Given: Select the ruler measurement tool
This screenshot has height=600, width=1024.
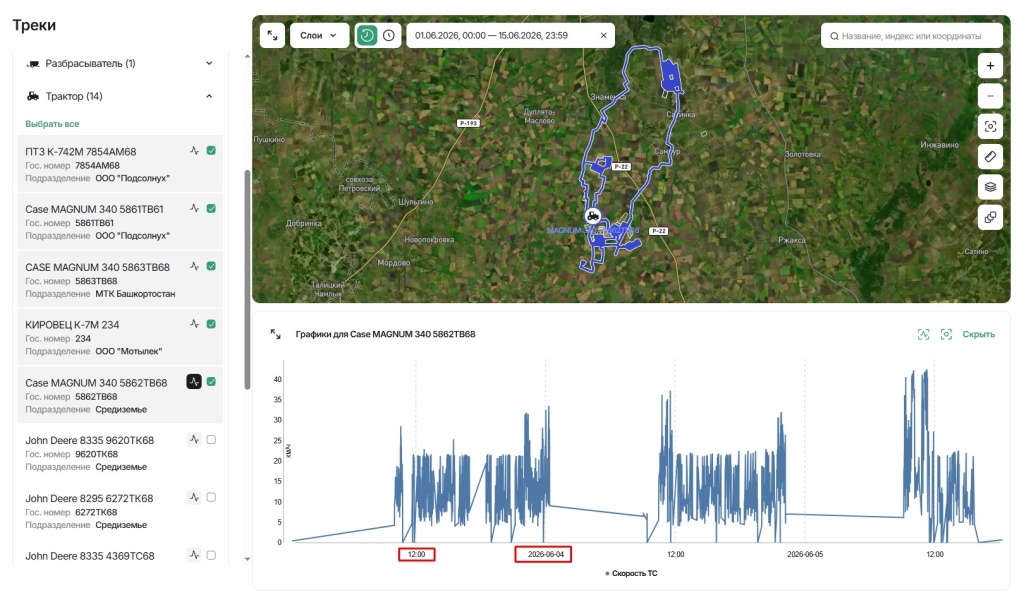Looking at the screenshot, I should 990,157.
